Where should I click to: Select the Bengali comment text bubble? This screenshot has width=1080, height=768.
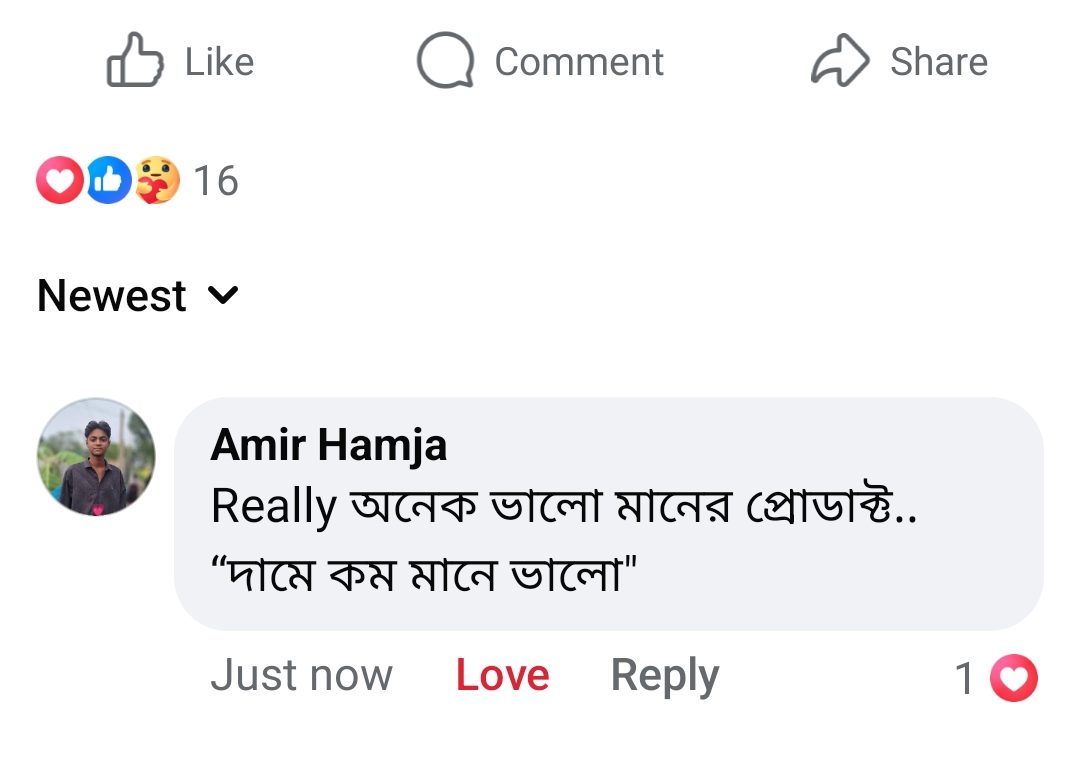coord(608,514)
